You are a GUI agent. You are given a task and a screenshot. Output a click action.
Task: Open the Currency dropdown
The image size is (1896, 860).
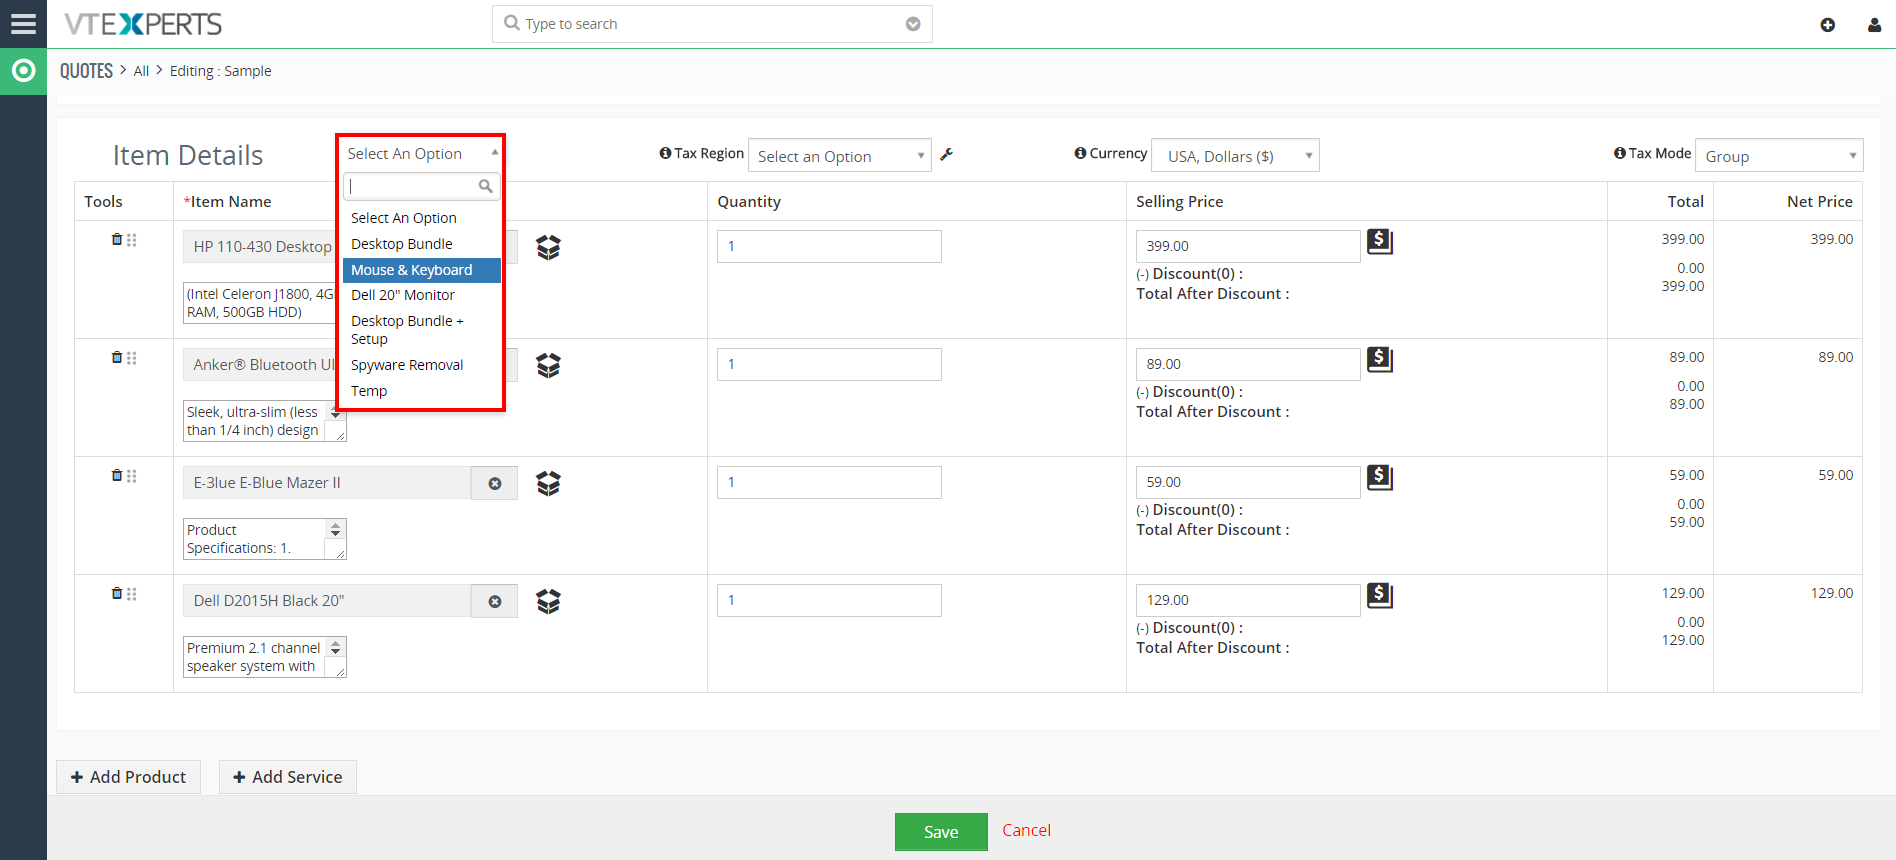pyautogui.click(x=1235, y=156)
